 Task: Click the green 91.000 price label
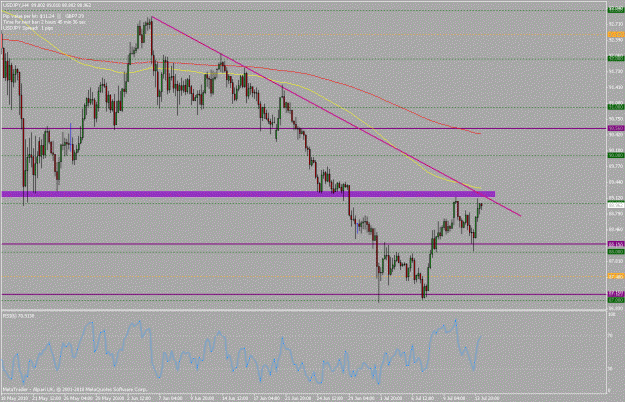pyautogui.click(x=616, y=107)
